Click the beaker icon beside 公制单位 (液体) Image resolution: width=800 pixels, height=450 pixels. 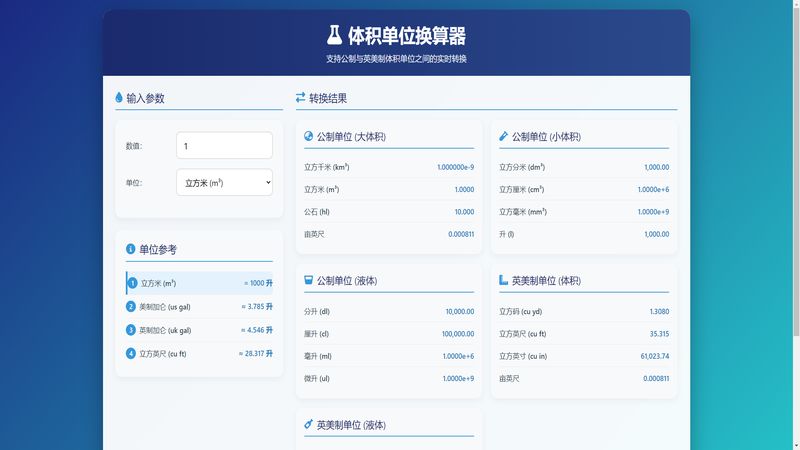[308, 280]
